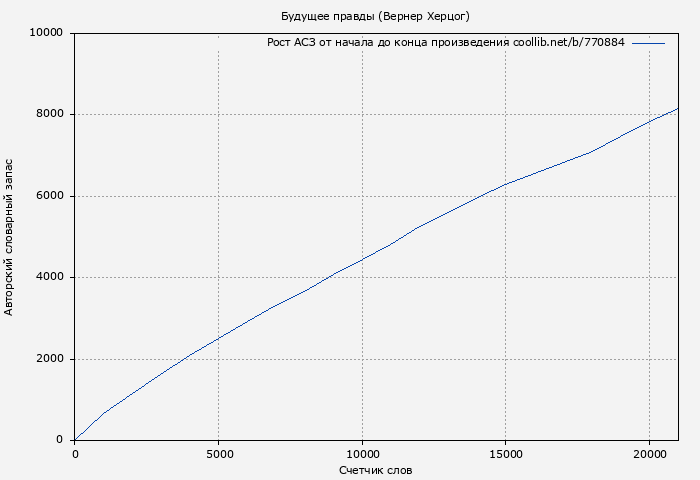The width and height of the screenshot is (700, 480).
Task: Click the x-axis label "Счетчик слов"
Action: [375, 470]
